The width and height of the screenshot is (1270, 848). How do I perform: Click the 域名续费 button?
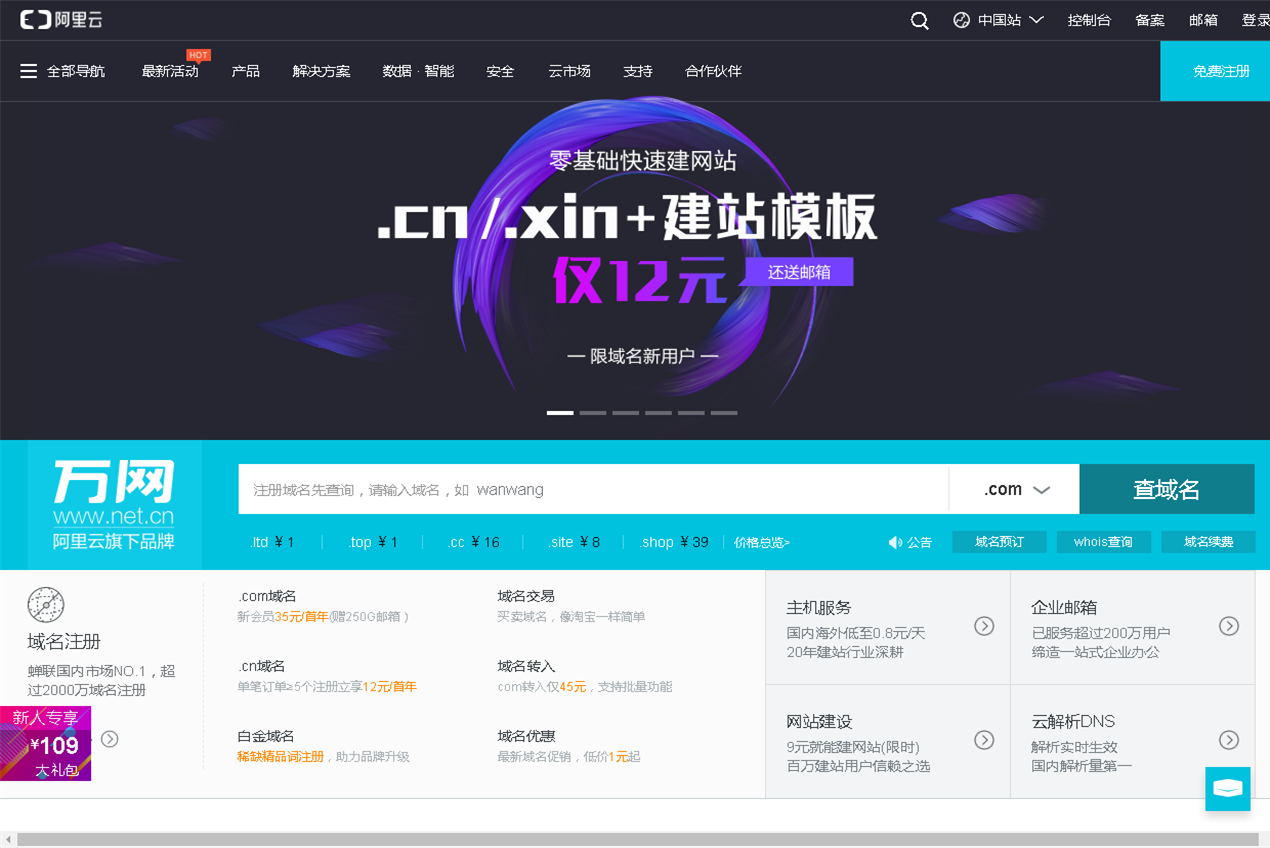pyautogui.click(x=1208, y=542)
